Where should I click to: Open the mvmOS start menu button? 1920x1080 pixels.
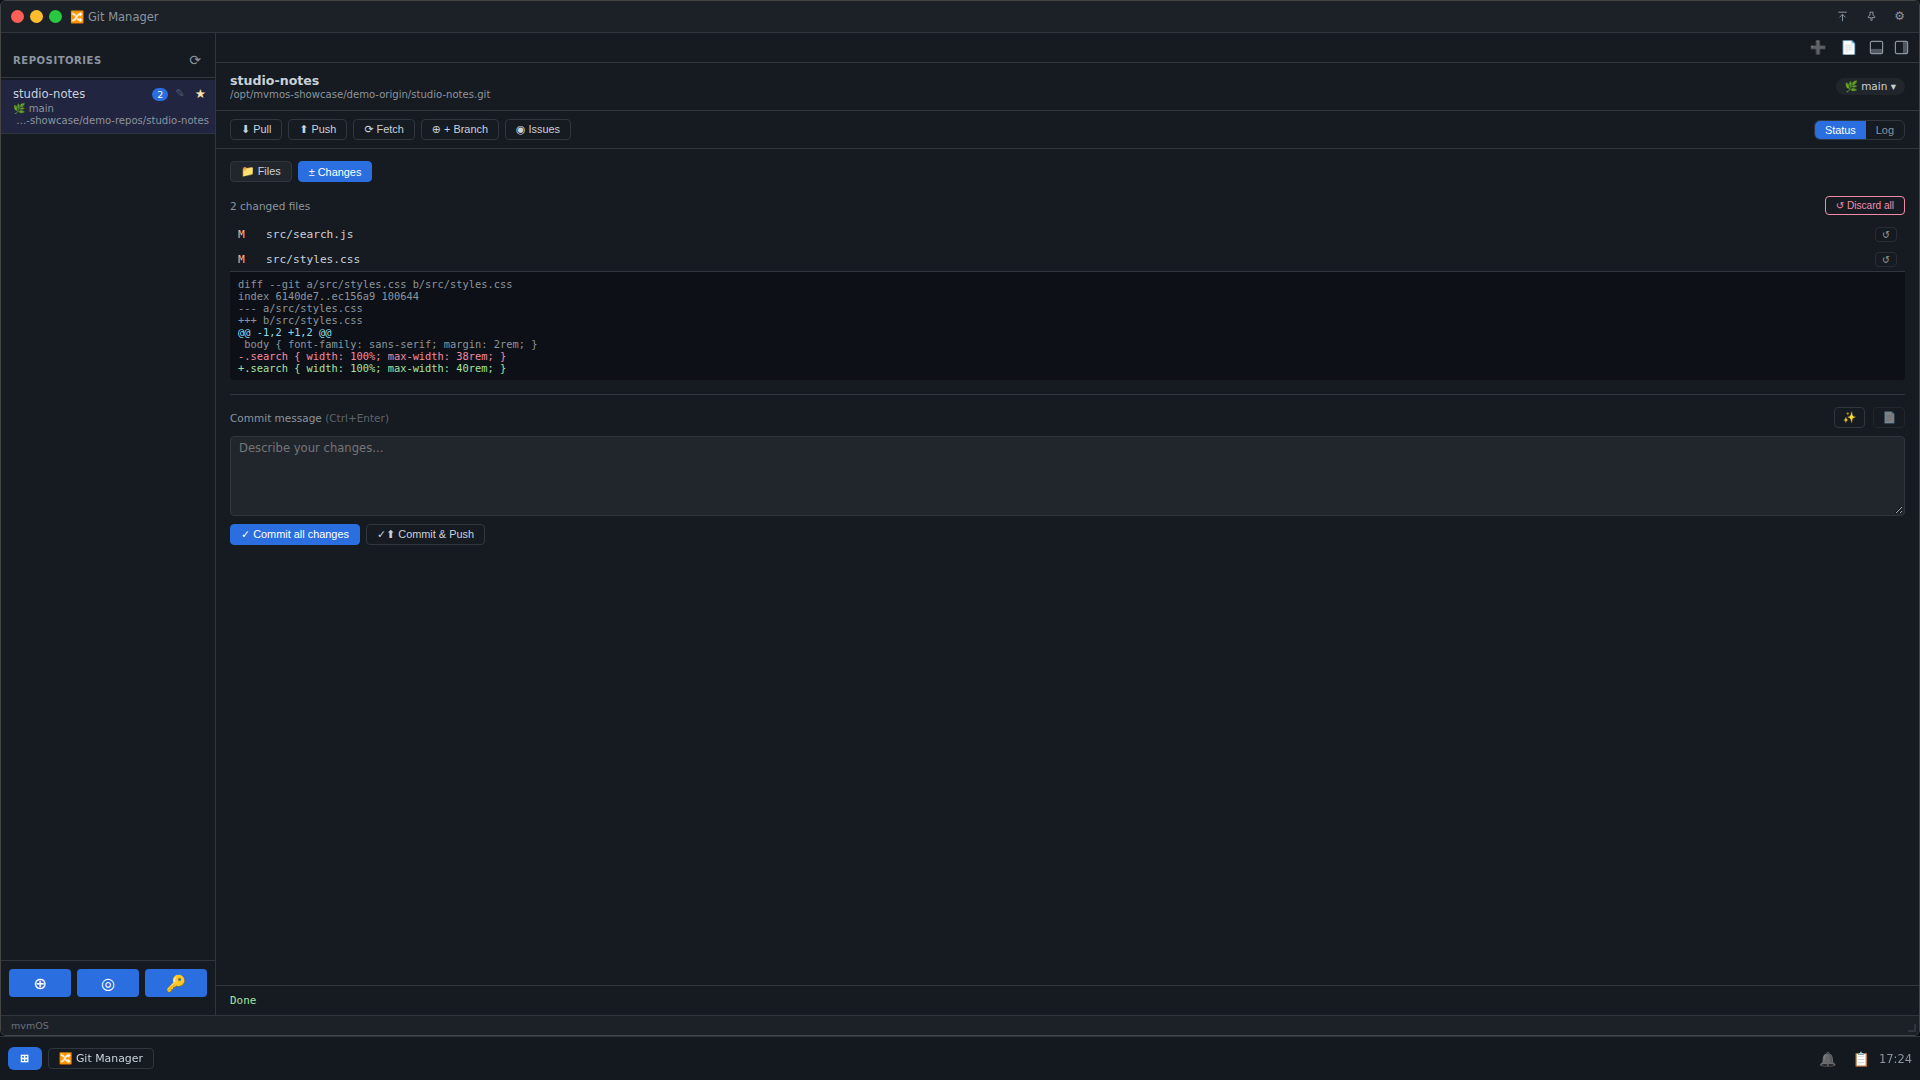coord(25,1058)
